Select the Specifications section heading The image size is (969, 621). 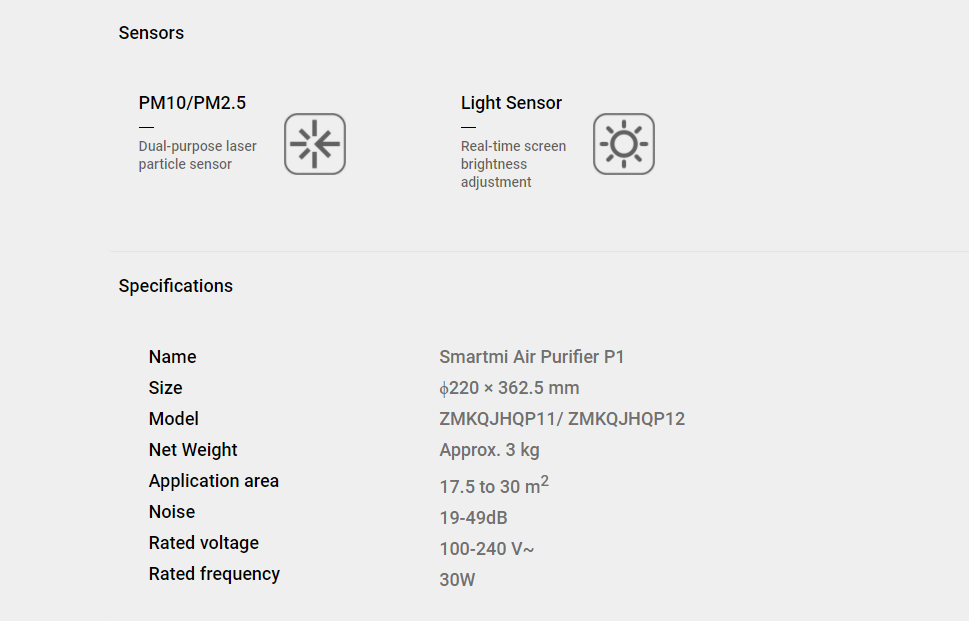(x=176, y=286)
